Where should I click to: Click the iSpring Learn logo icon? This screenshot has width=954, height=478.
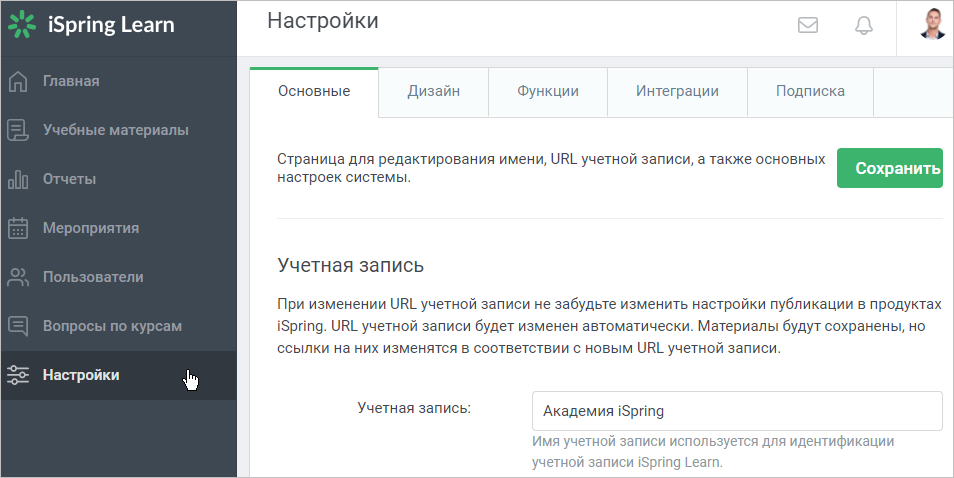pos(22,24)
